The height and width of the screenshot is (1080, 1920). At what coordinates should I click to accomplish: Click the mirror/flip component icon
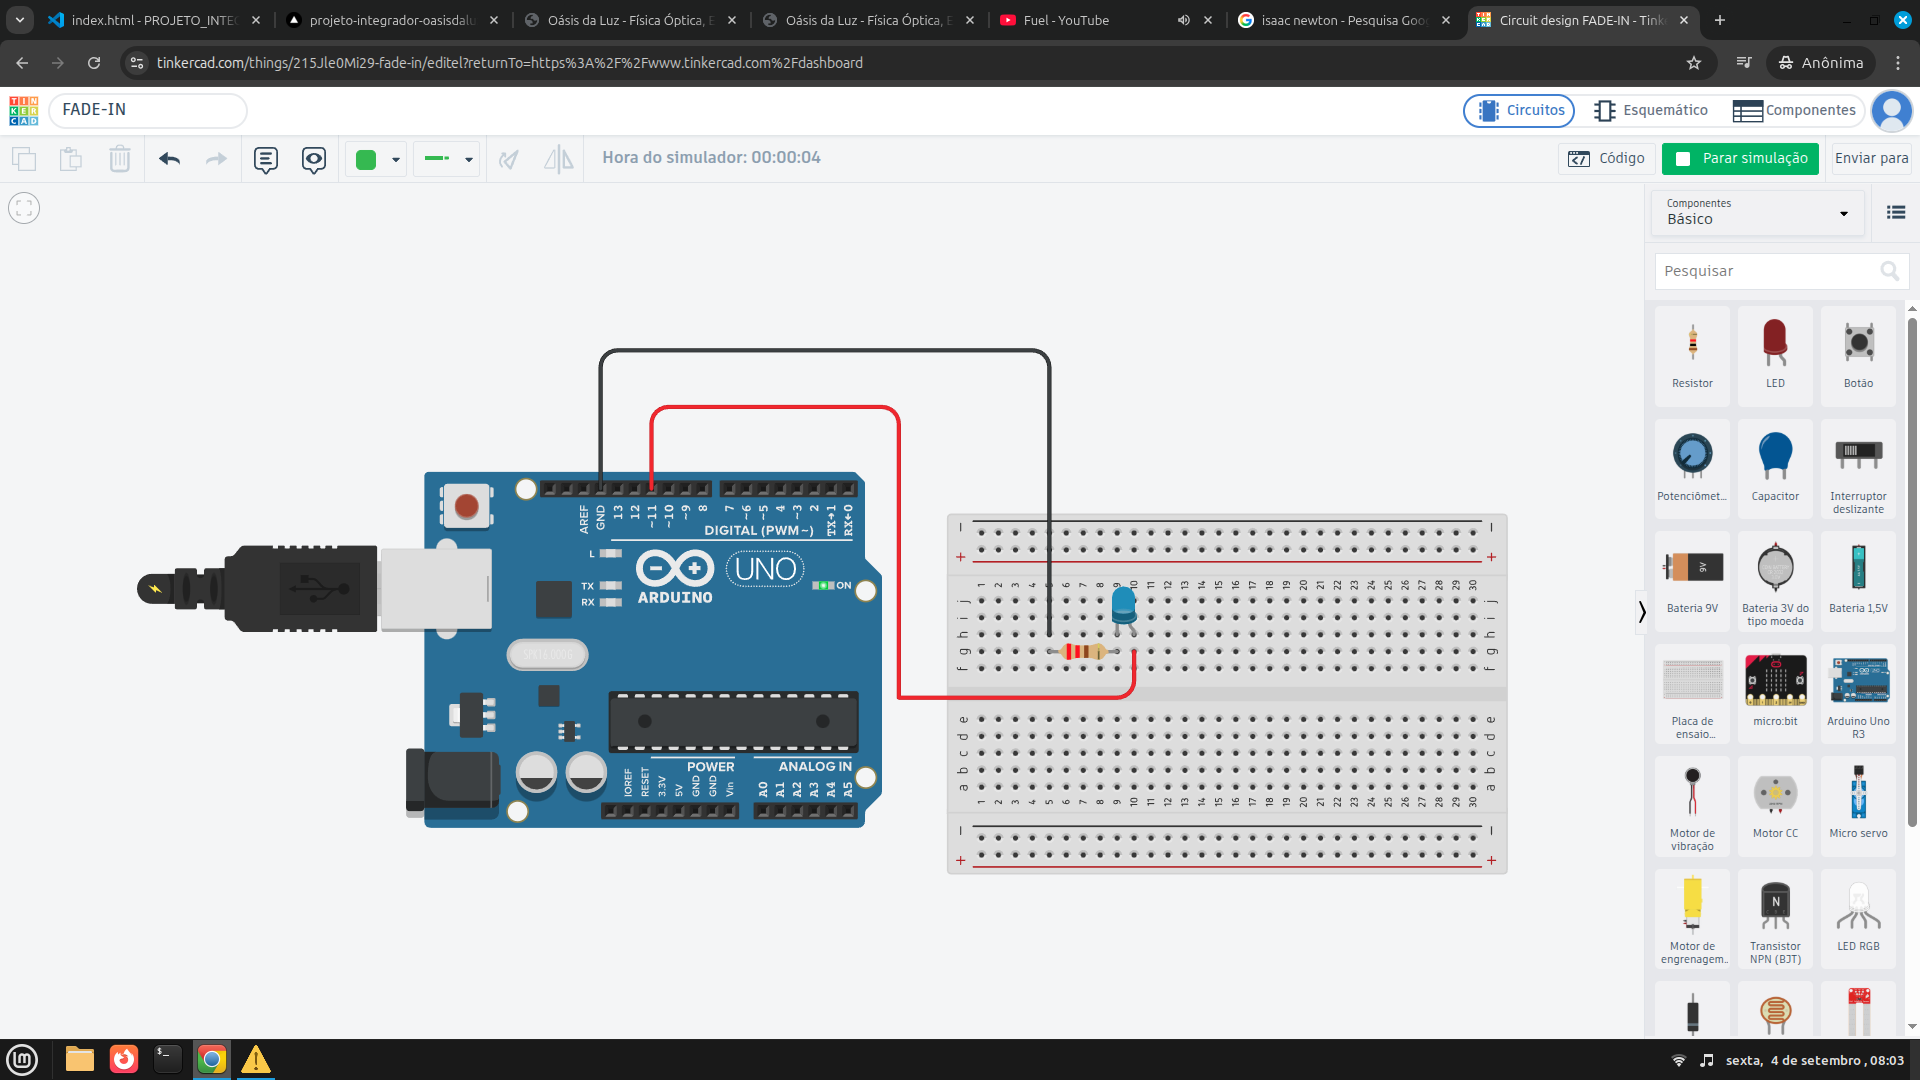pos(558,159)
